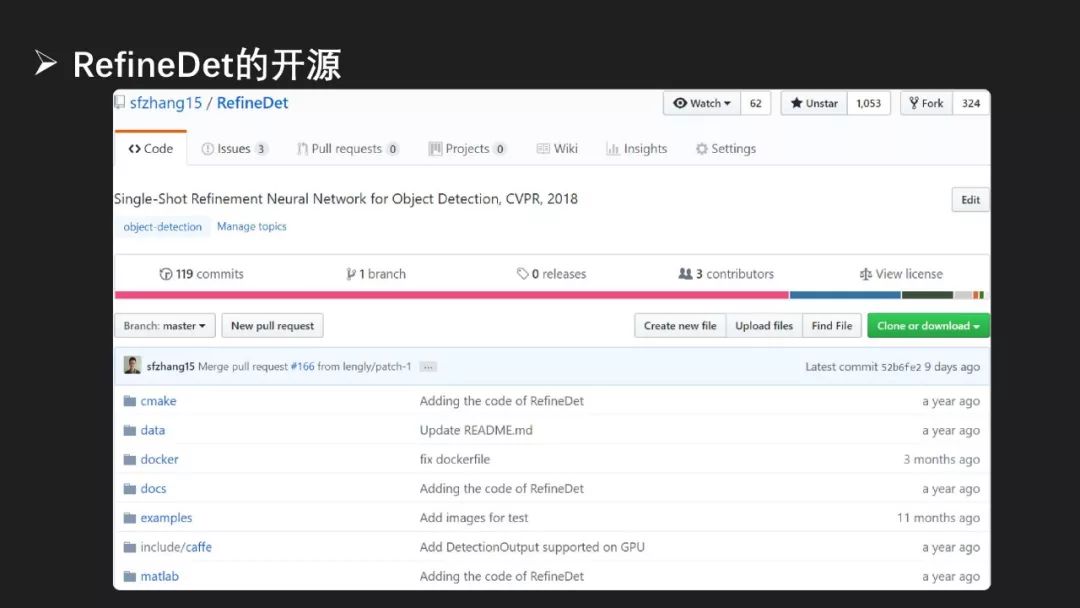Open the data folder
The width and height of the screenshot is (1080, 608).
click(x=153, y=430)
